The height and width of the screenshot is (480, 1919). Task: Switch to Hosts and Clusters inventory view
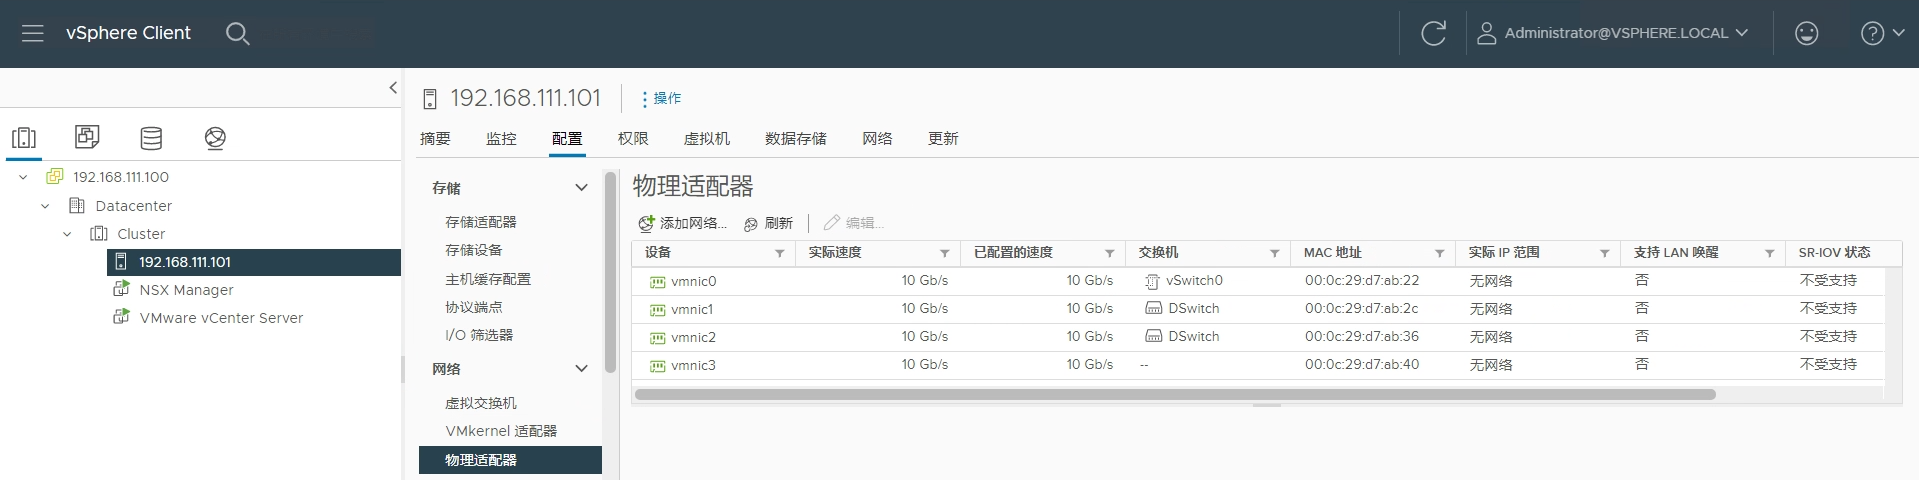click(24, 138)
